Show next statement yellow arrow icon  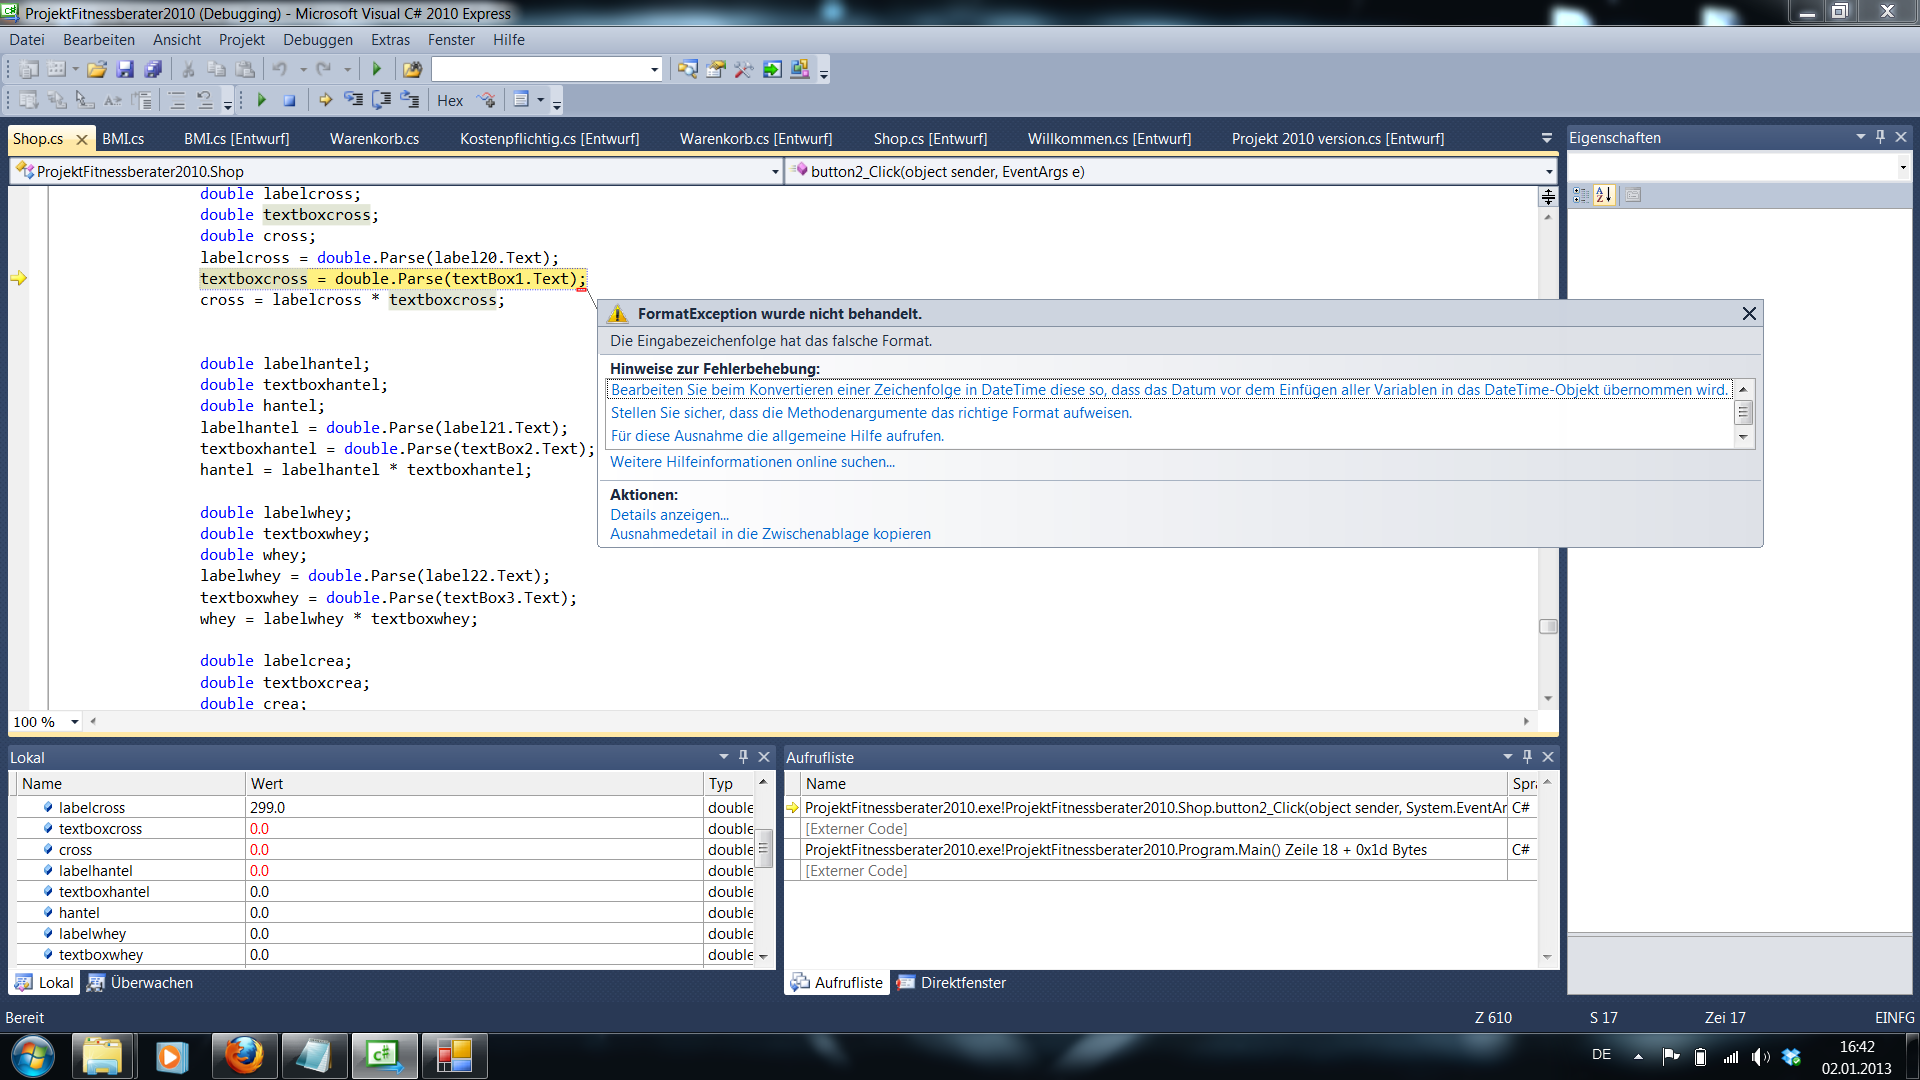(x=325, y=100)
